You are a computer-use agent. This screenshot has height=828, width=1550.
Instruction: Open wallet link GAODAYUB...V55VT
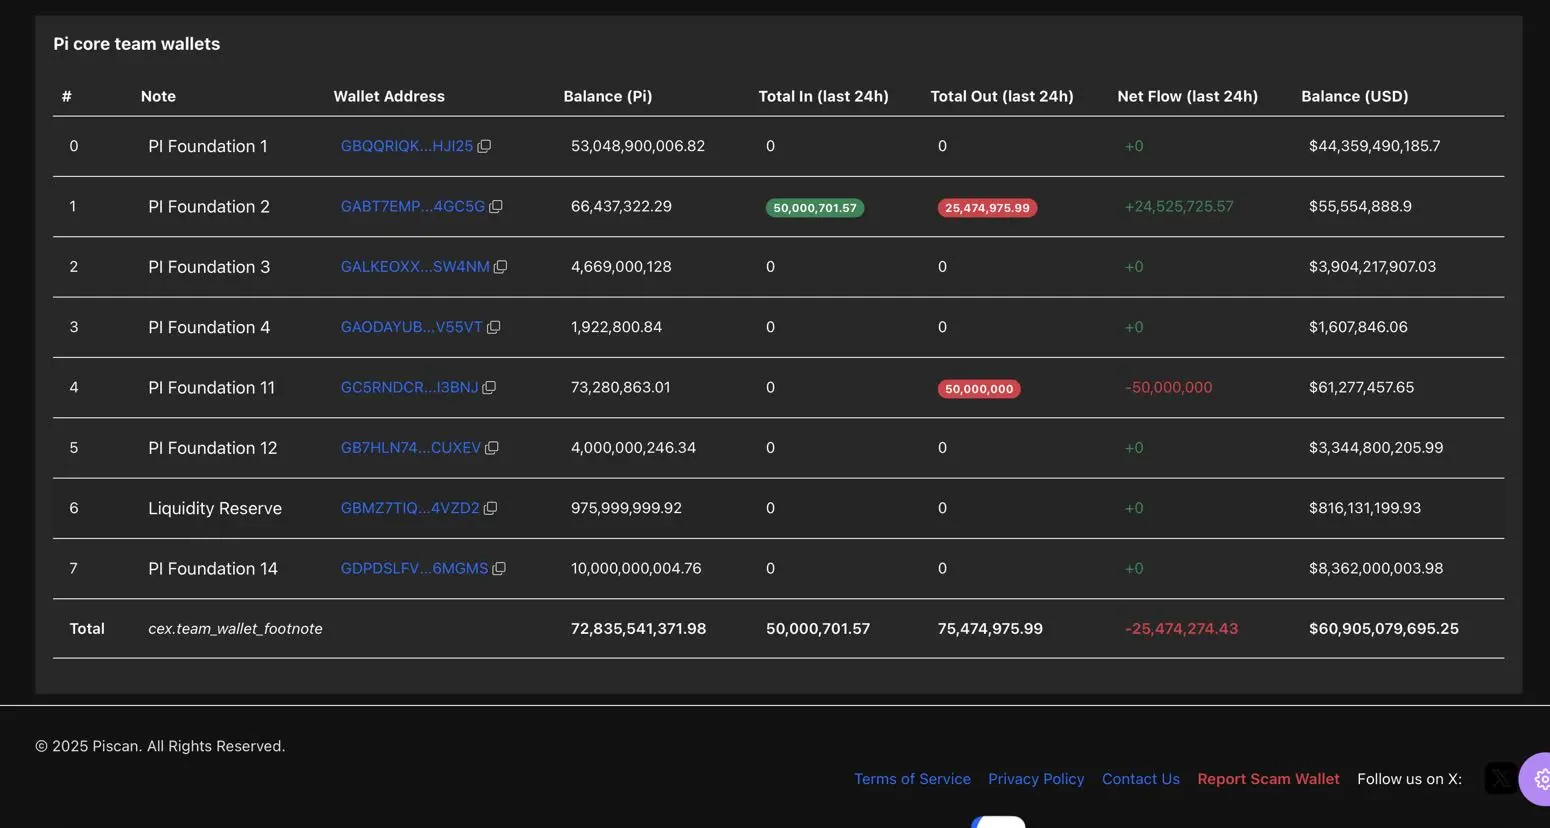tap(411, 327)
